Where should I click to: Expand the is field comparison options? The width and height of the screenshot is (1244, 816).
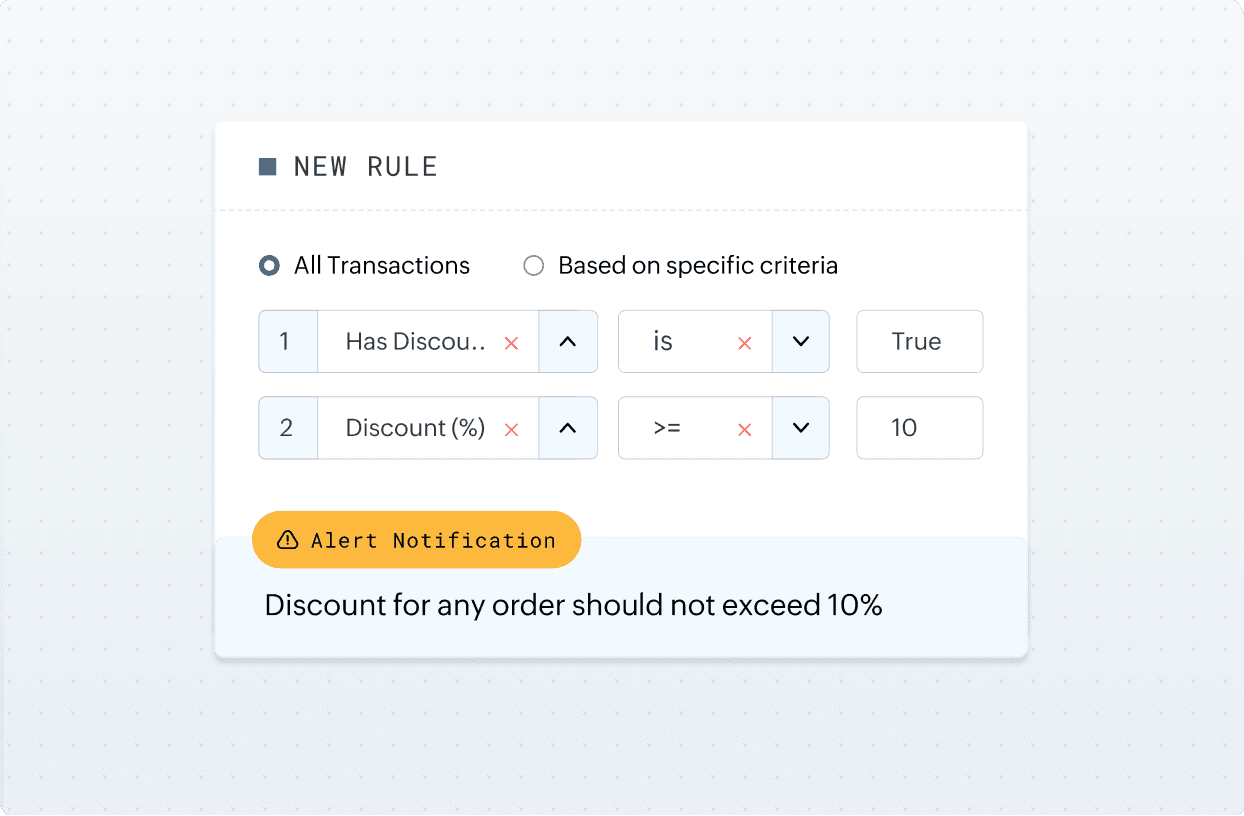coord(801,341)
